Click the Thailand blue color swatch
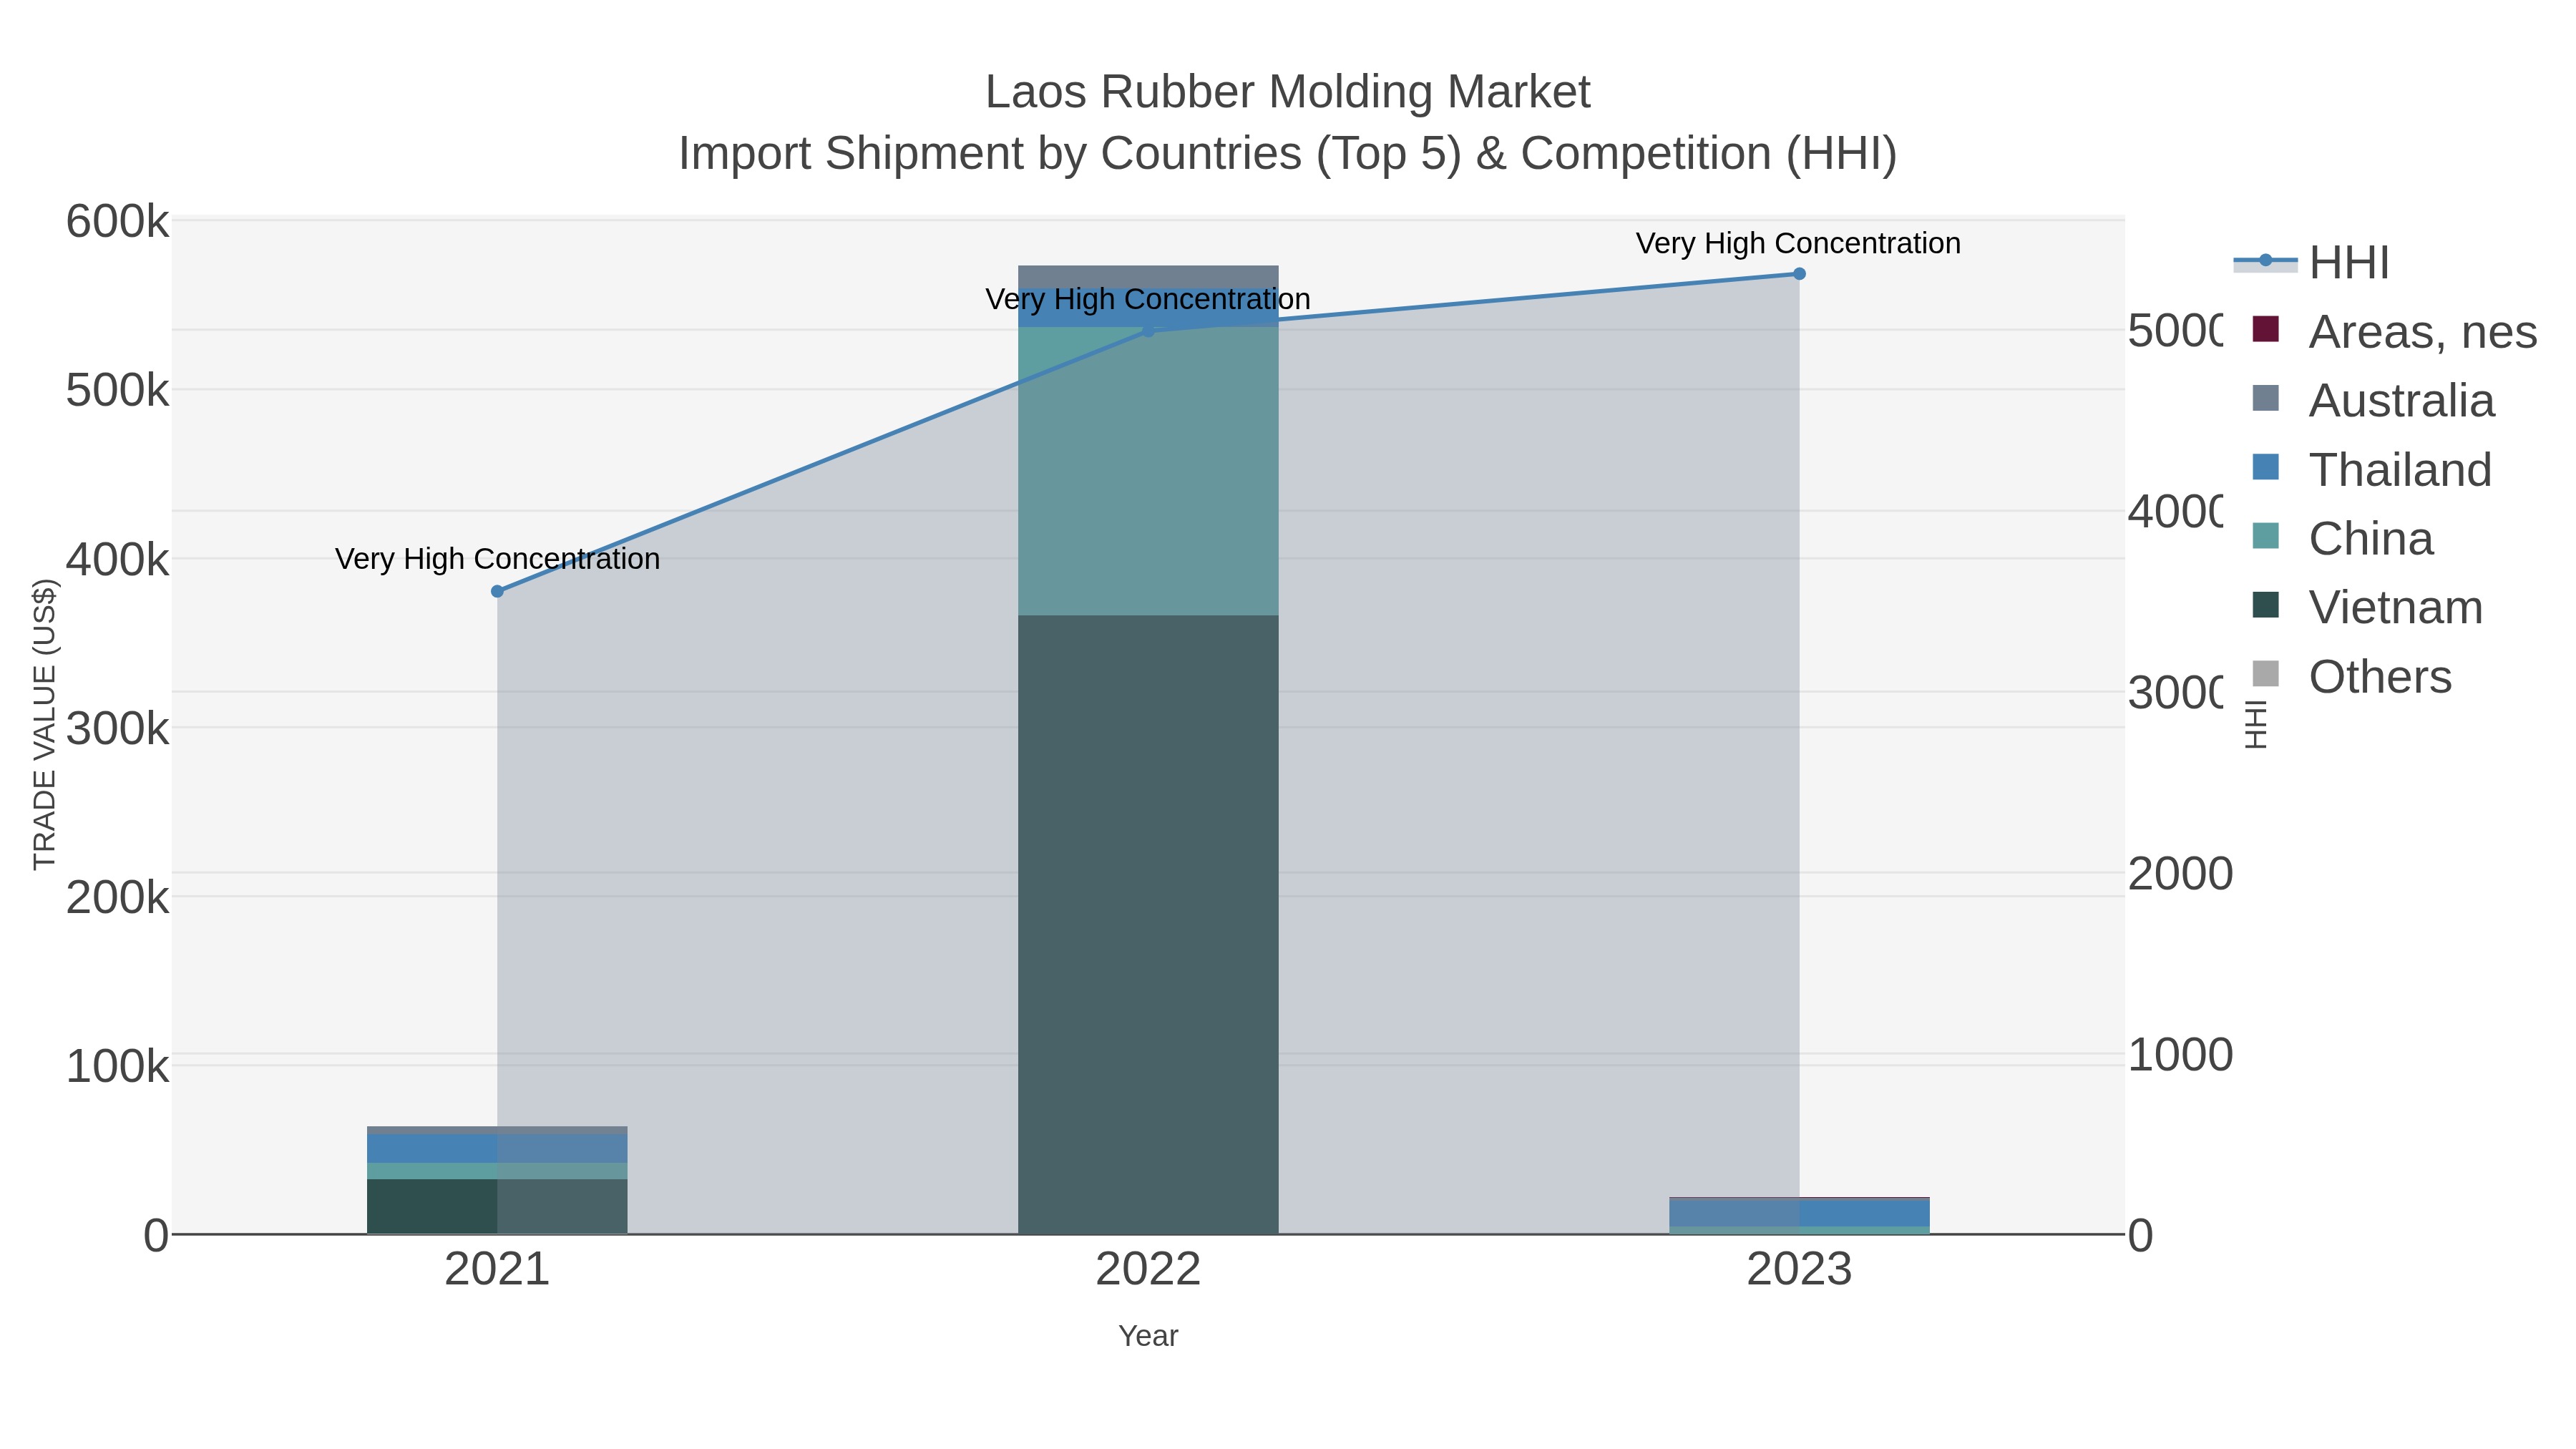Viewport: 2576px width, 1449px height. (2266, 467)
